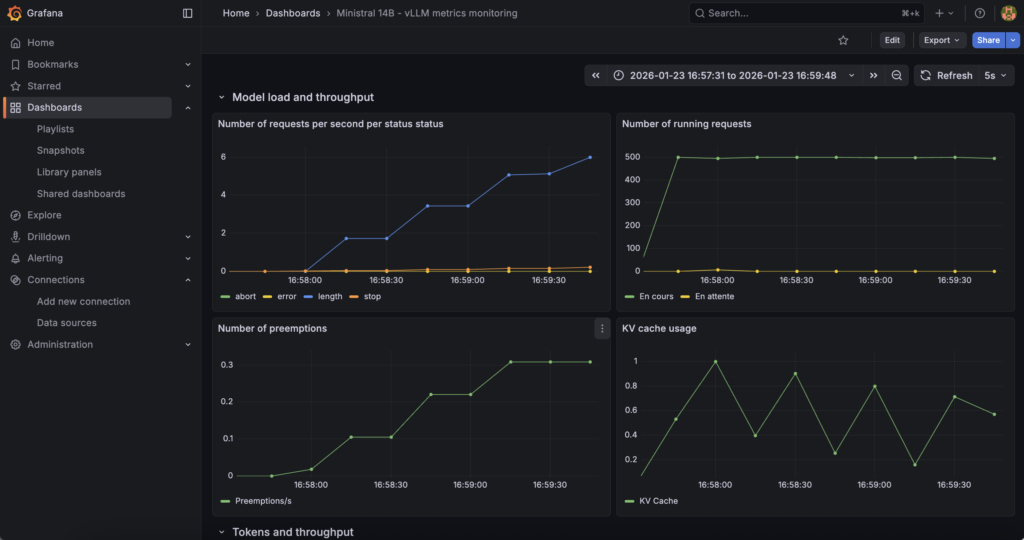The width and height of the screenshot is (1024, 540).
Task: Open Number of preemptions panel menu
Action: click(601, 328)
